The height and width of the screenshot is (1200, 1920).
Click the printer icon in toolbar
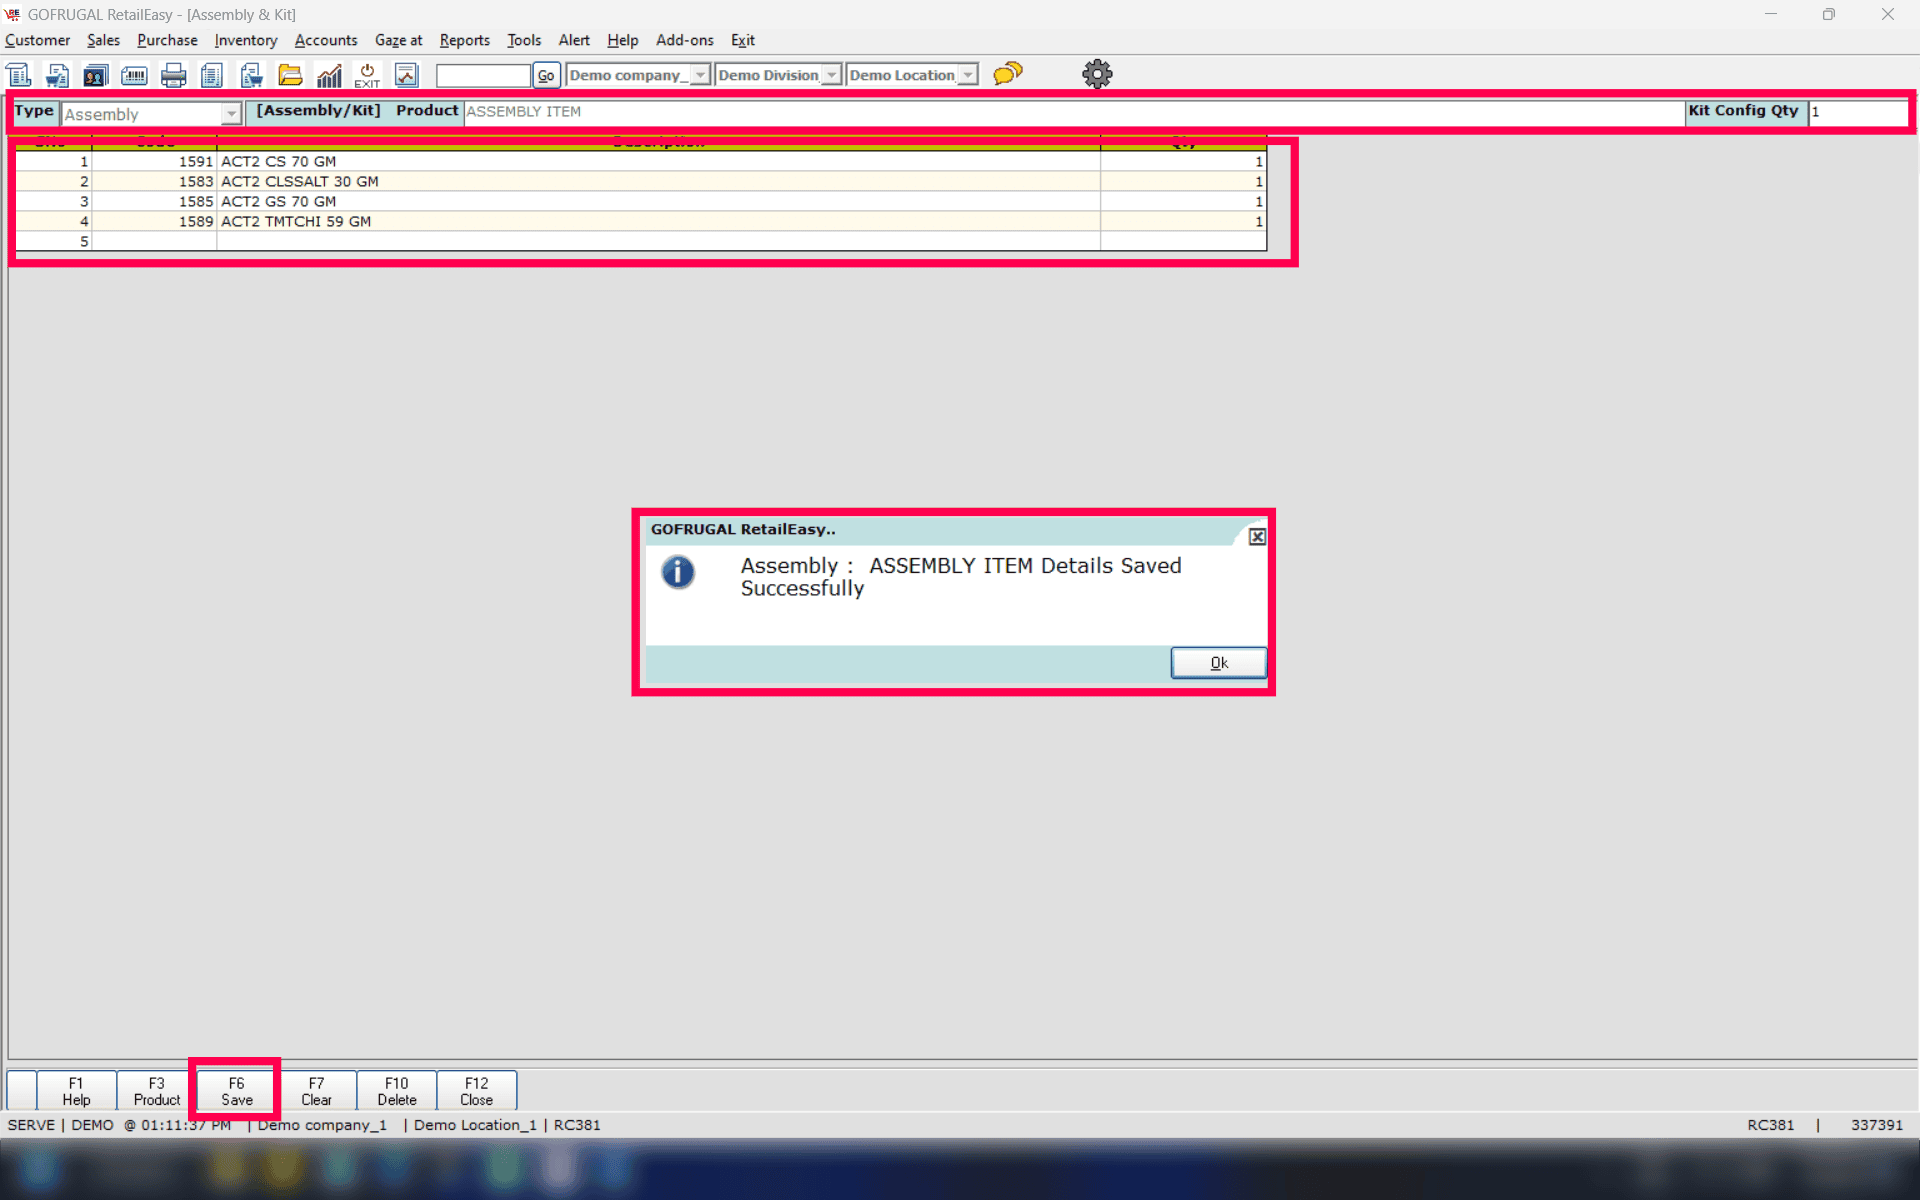173,75
